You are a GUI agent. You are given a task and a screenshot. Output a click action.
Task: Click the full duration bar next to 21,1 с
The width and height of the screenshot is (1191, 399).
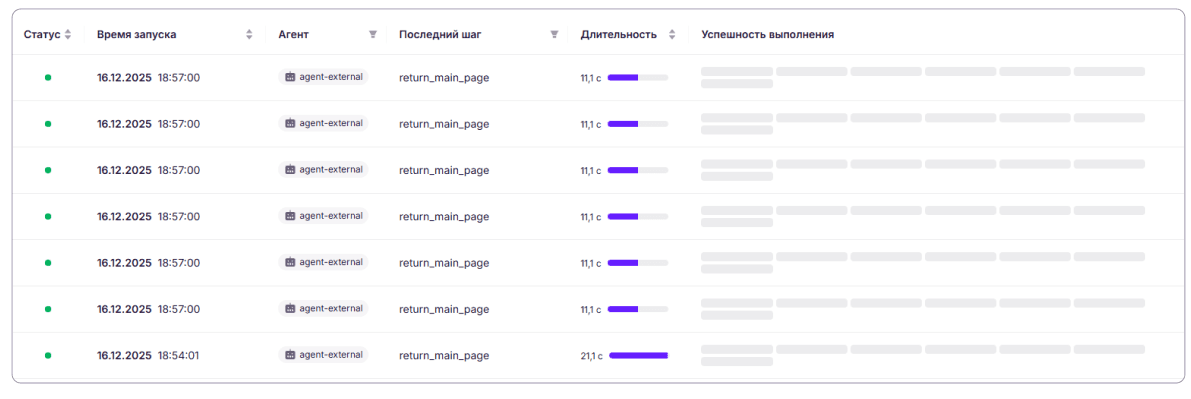coord(638,355)
